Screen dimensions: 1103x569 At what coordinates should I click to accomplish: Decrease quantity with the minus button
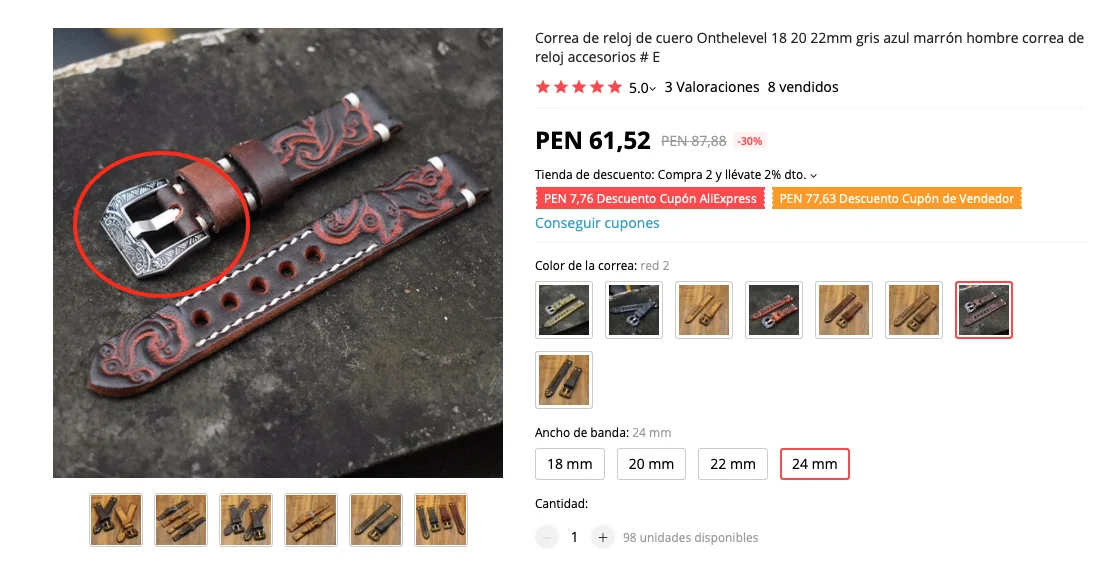[547, 537]
